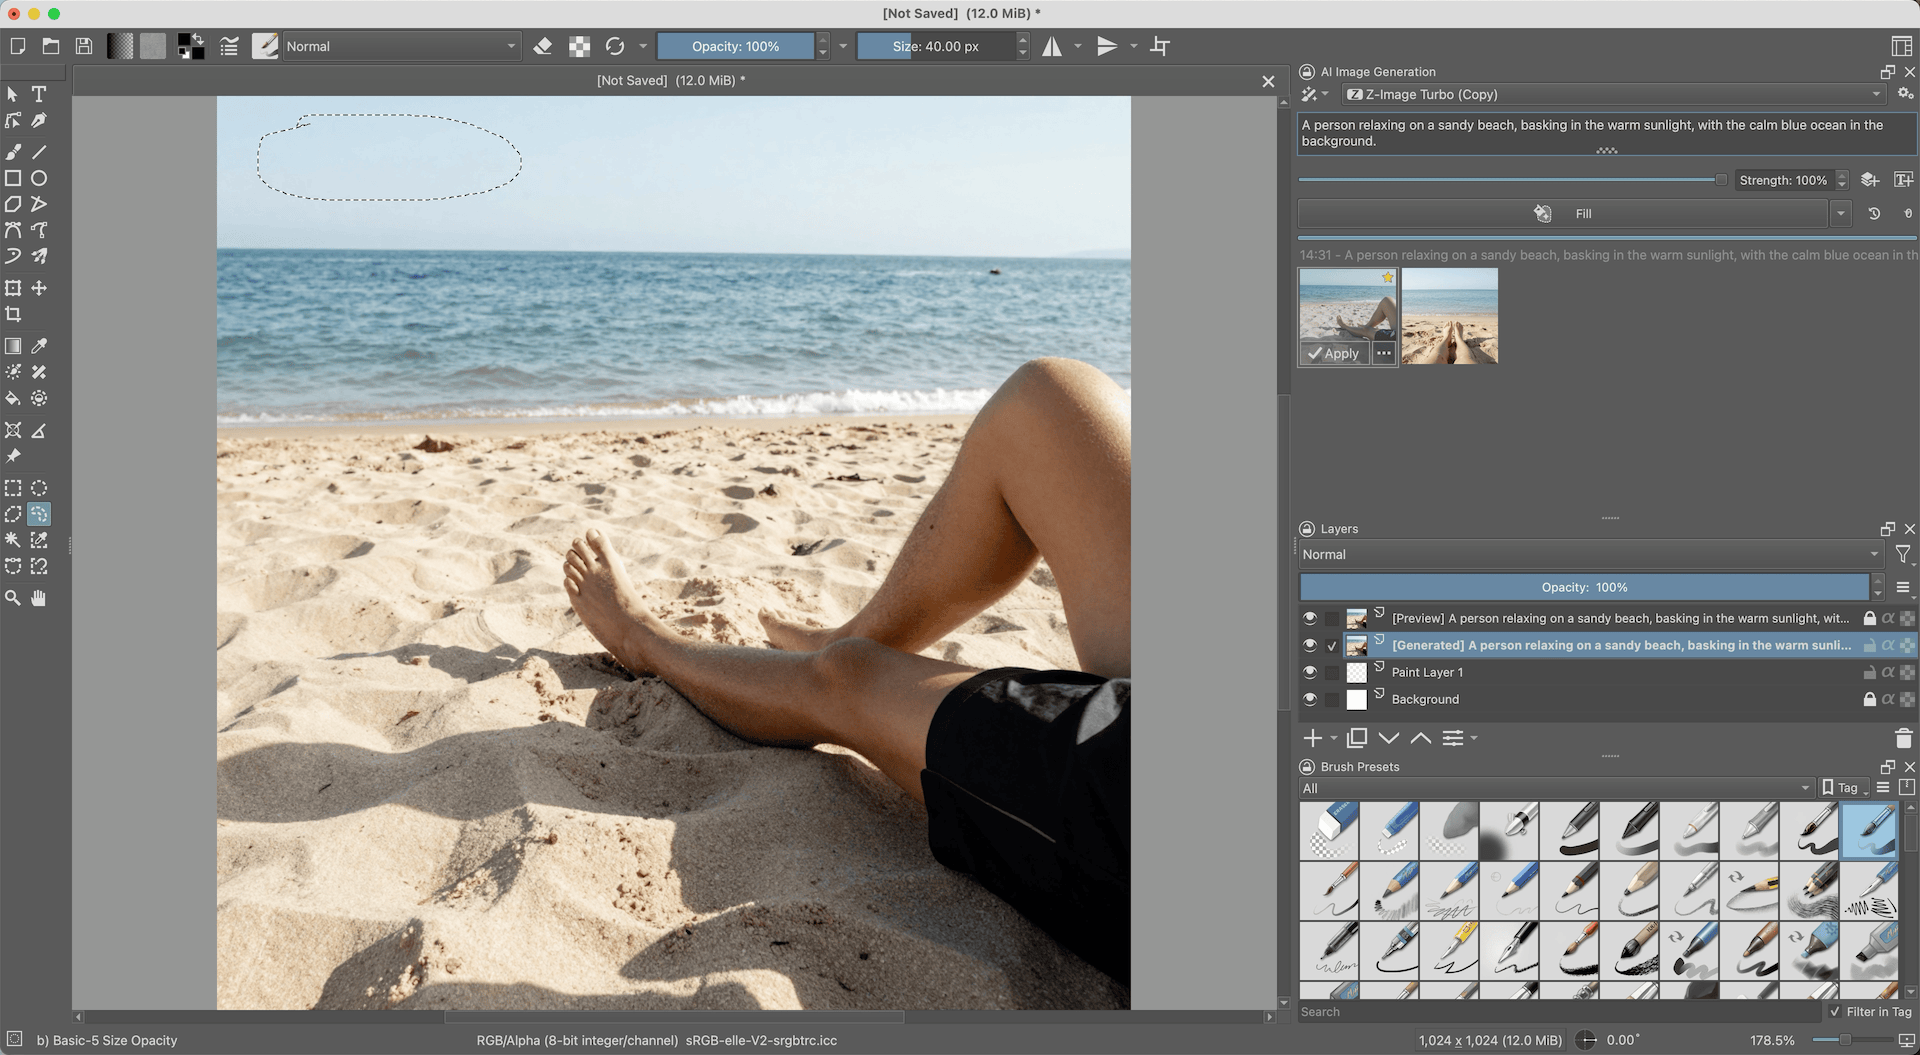Select the Zoom tool

coord(14,598)
